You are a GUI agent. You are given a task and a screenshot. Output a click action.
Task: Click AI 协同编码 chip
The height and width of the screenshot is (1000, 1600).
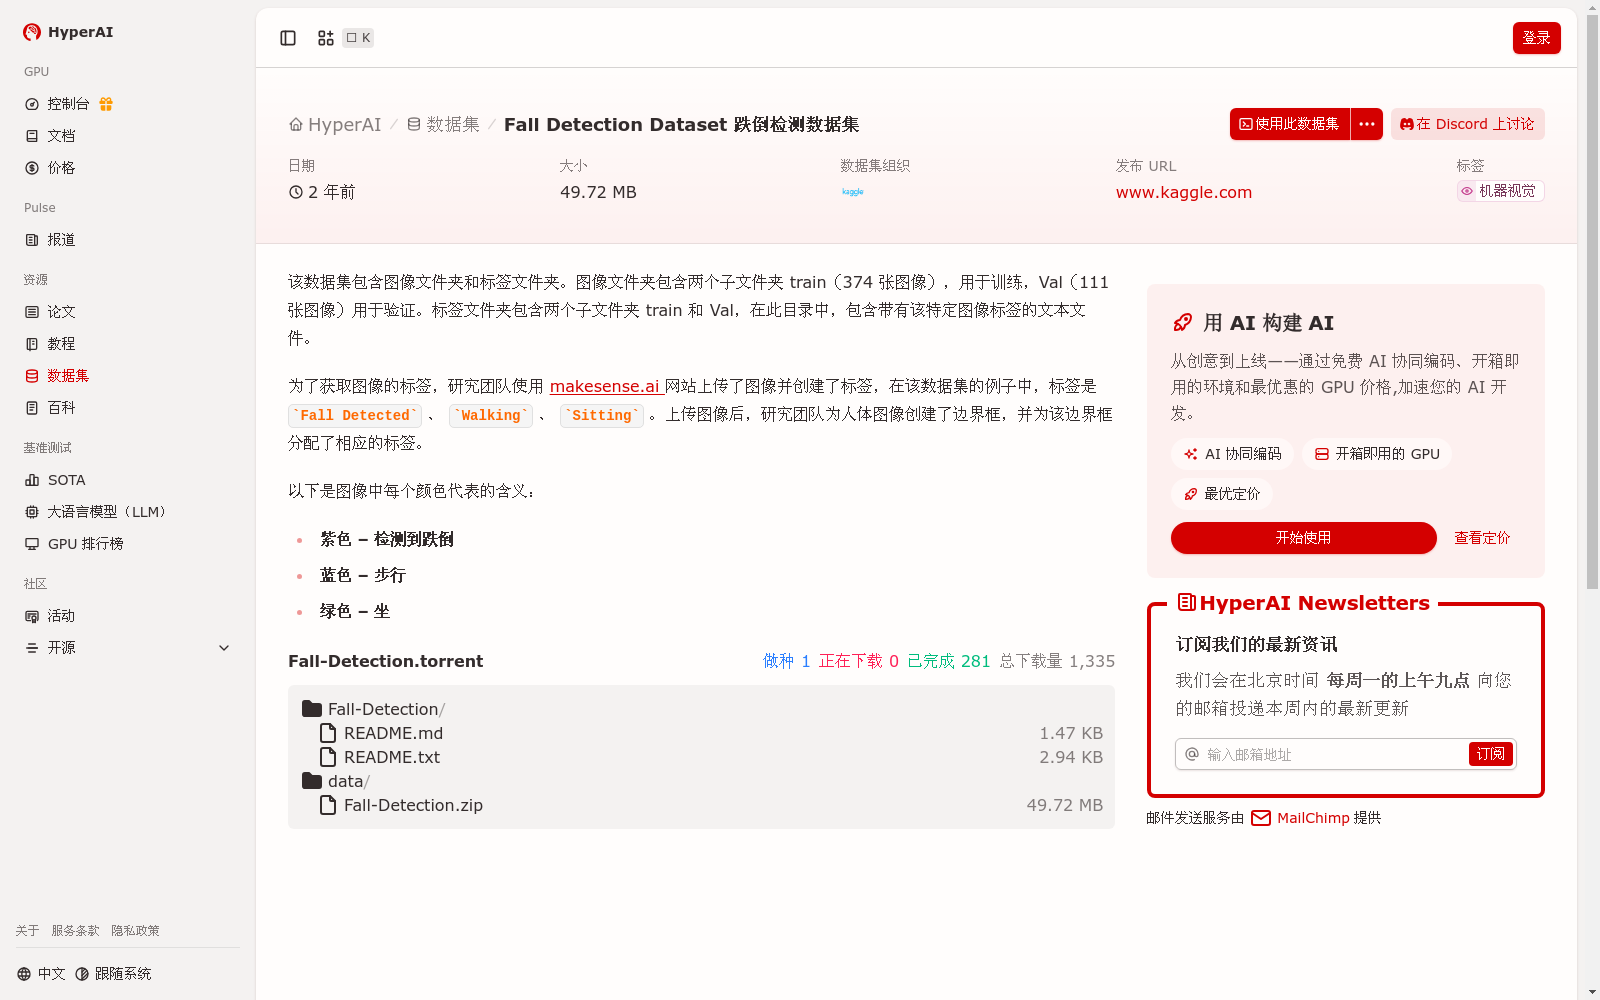1233,454
